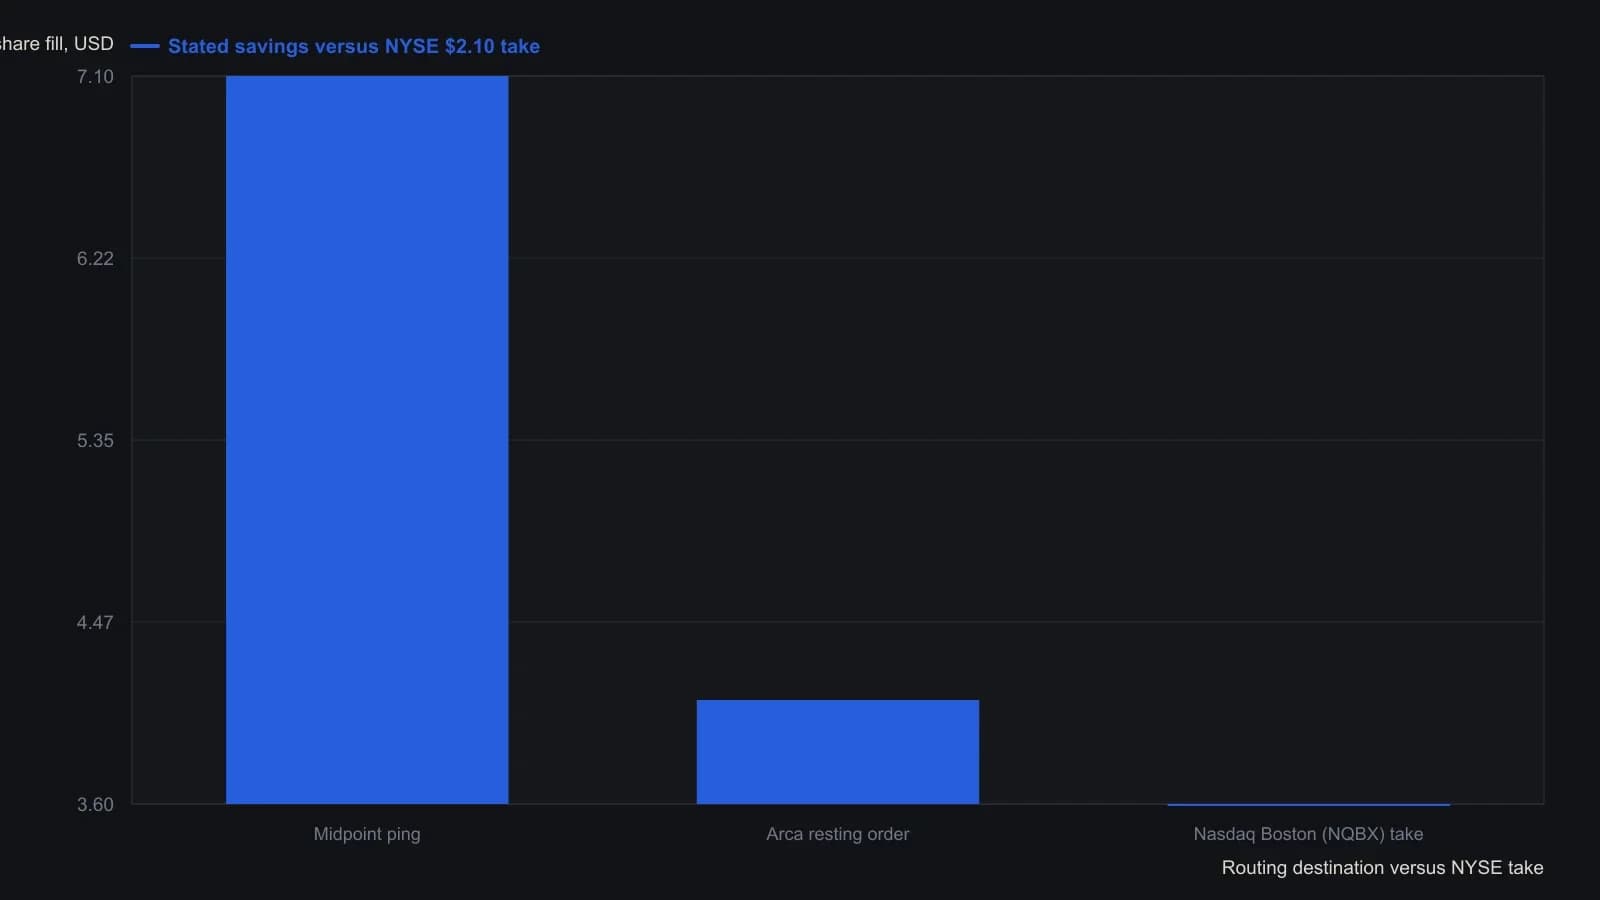Click the 4.47 y-axis tick value

95,623
